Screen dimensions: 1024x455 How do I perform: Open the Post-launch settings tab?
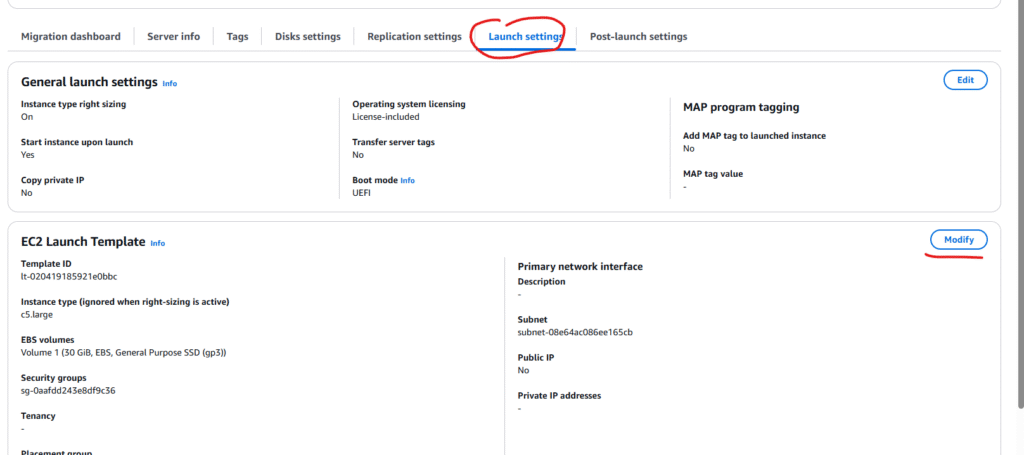pos(638,37)
